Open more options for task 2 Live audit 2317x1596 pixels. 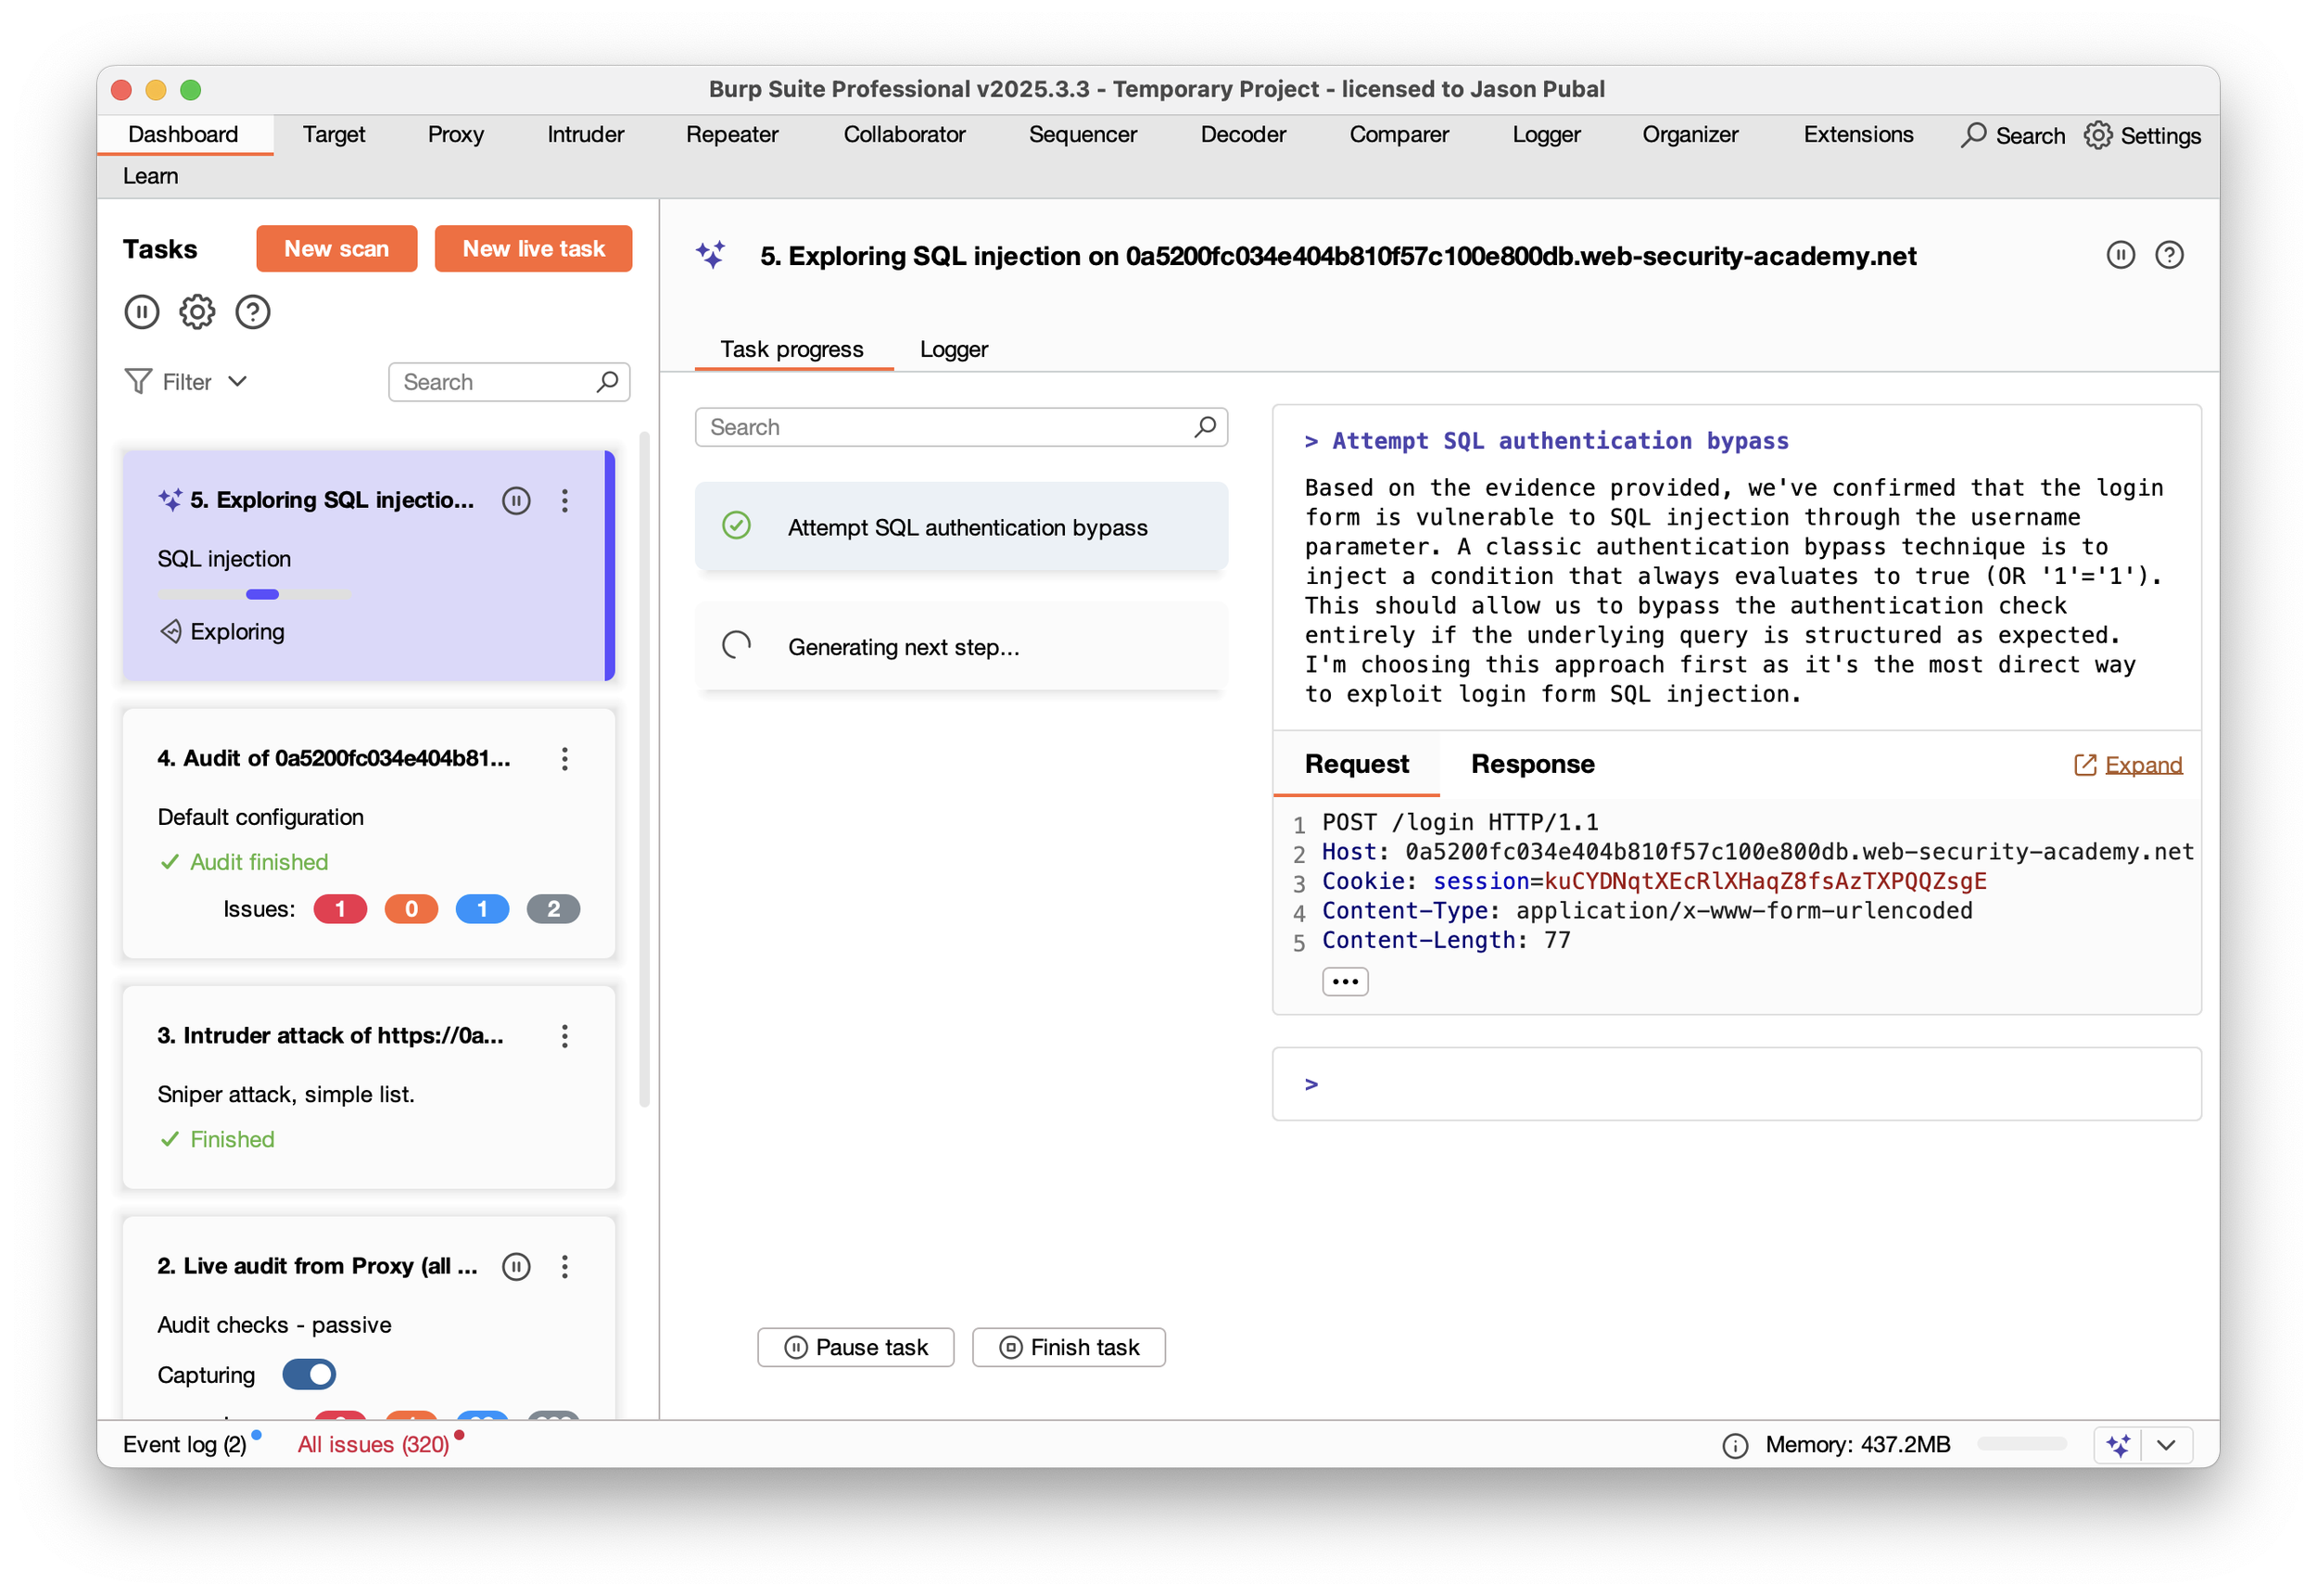point(565,1267)
